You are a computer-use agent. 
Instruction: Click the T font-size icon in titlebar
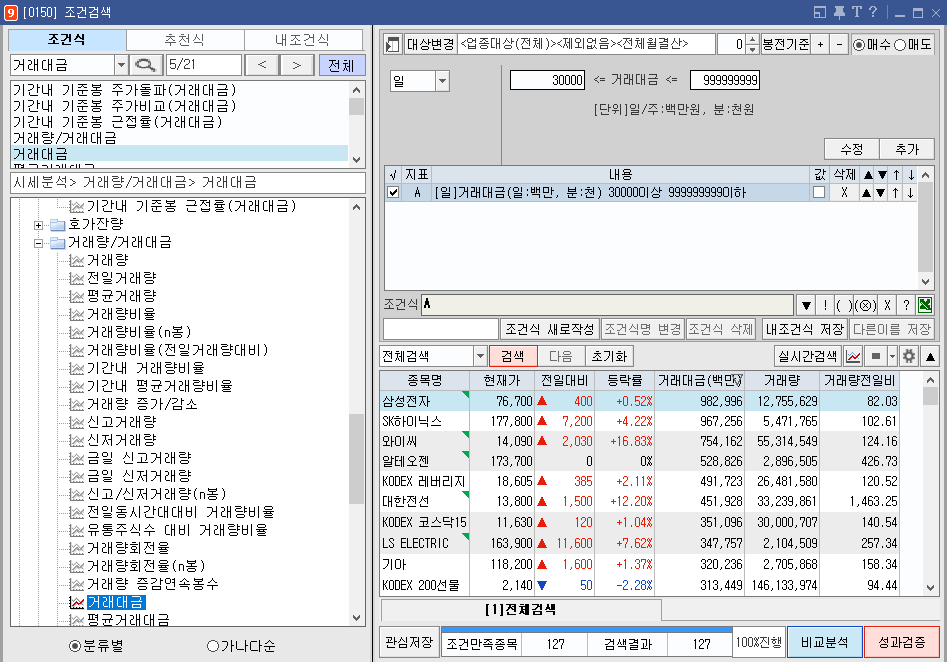(x=857, y=11)
